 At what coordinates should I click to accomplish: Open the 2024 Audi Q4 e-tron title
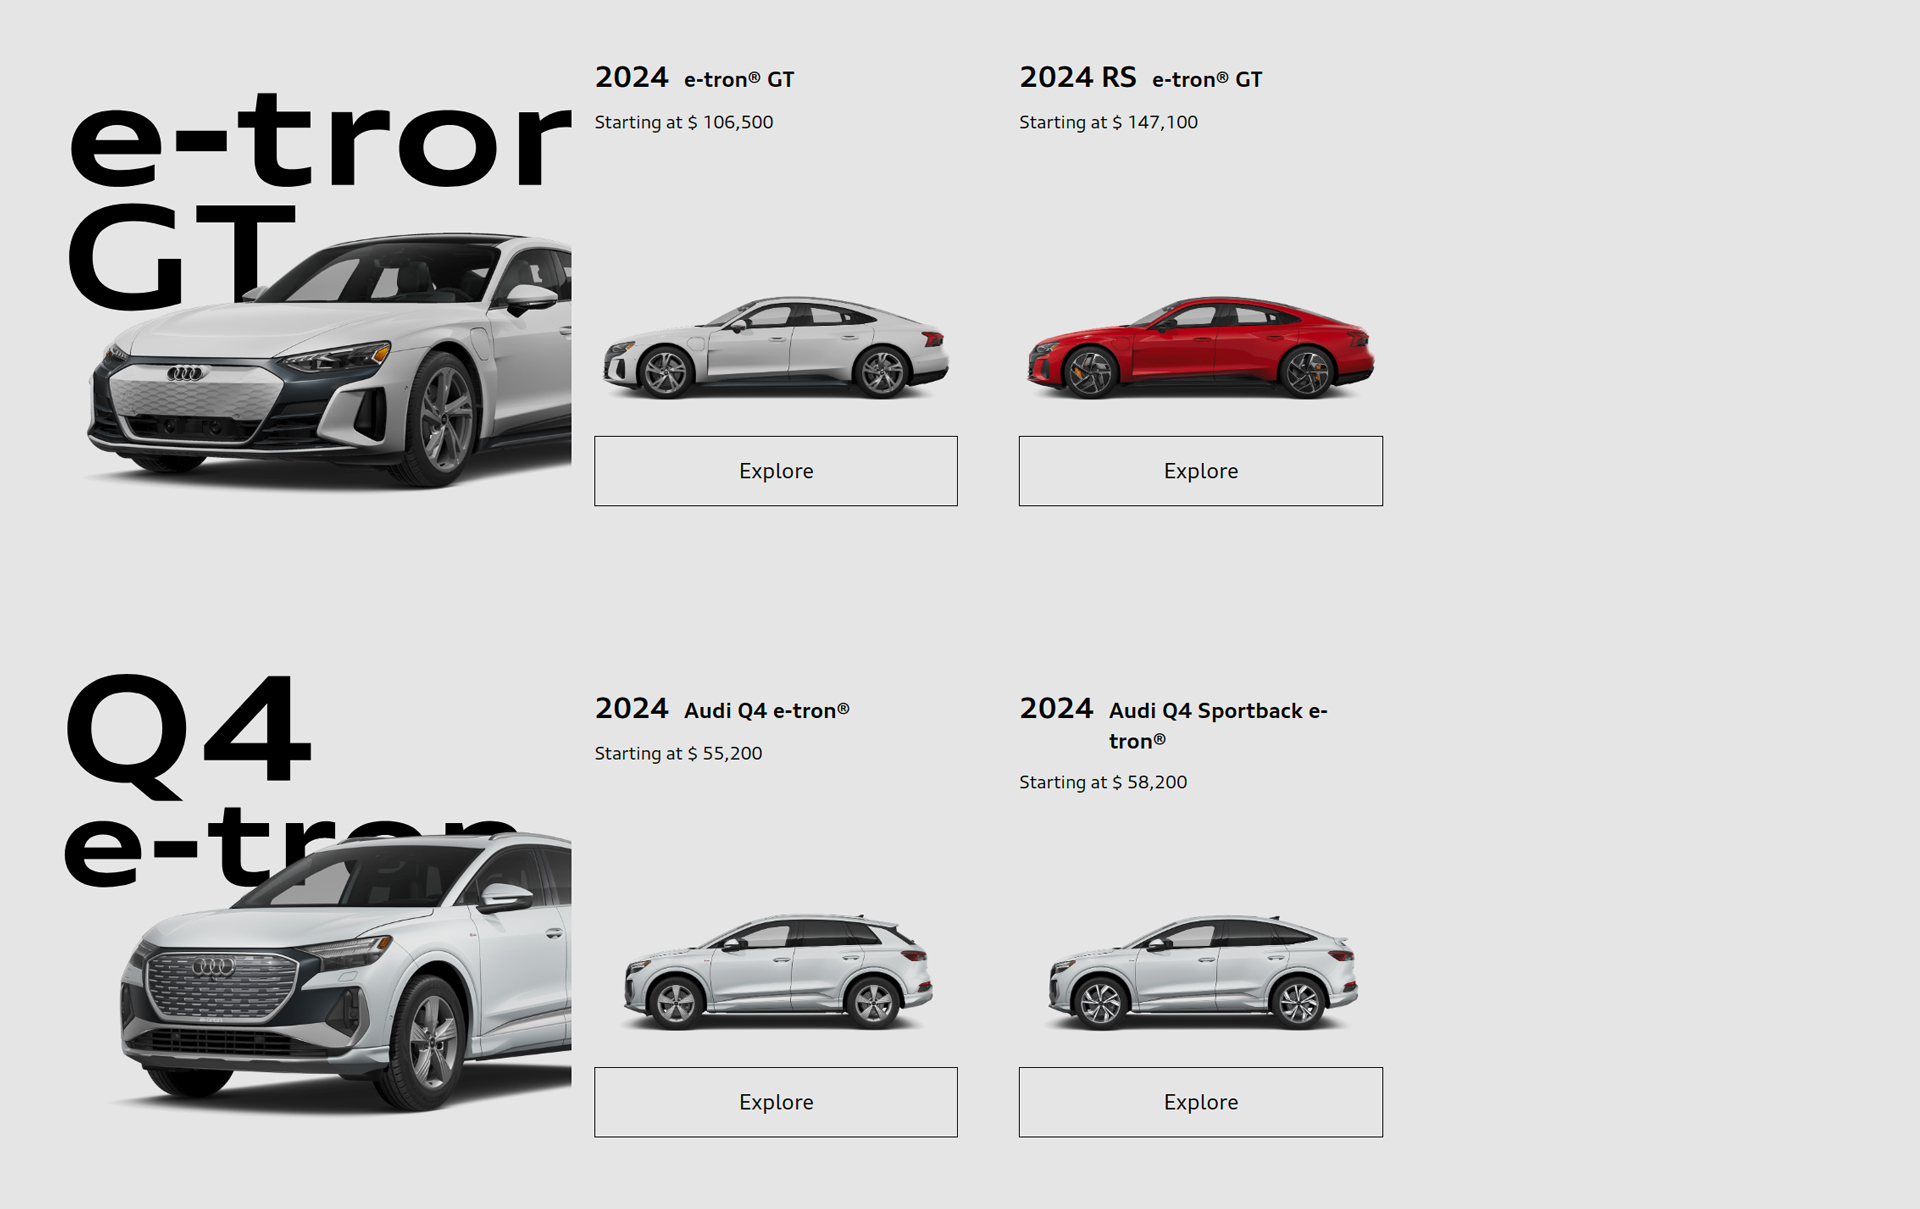722,709
